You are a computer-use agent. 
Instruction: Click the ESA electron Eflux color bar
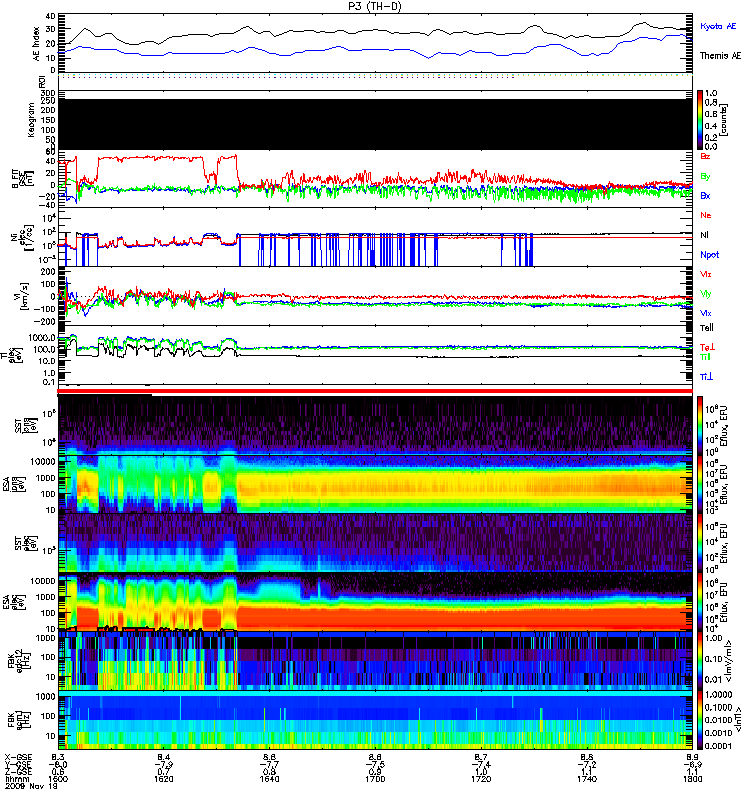click(700, 601)
